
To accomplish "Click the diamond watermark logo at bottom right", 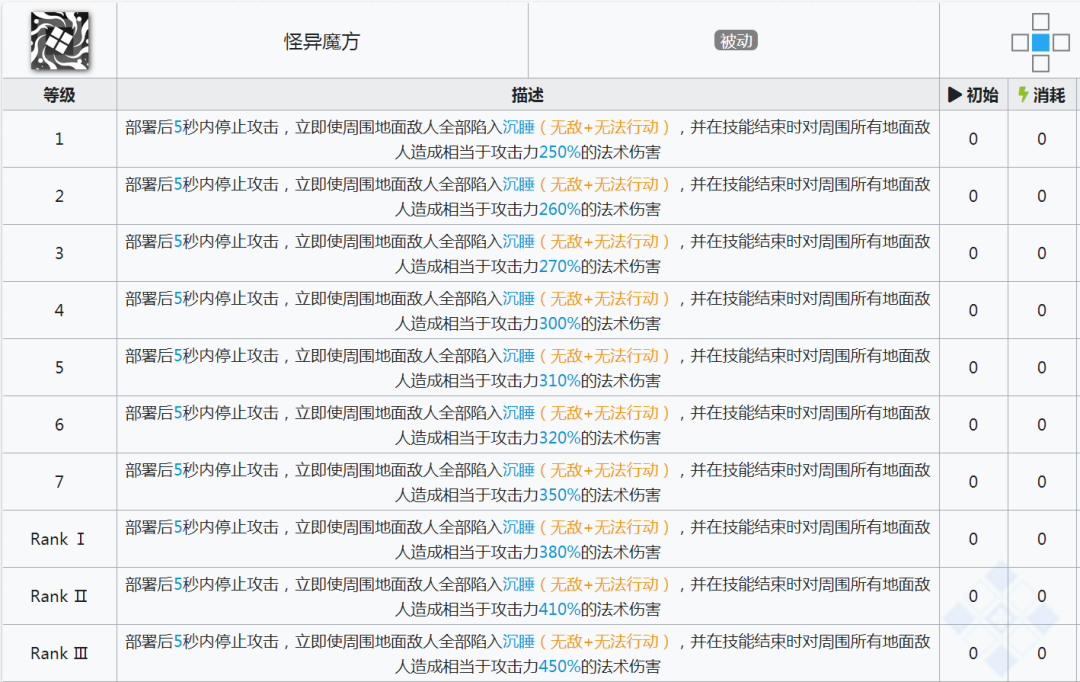I will pos(1000,612).
